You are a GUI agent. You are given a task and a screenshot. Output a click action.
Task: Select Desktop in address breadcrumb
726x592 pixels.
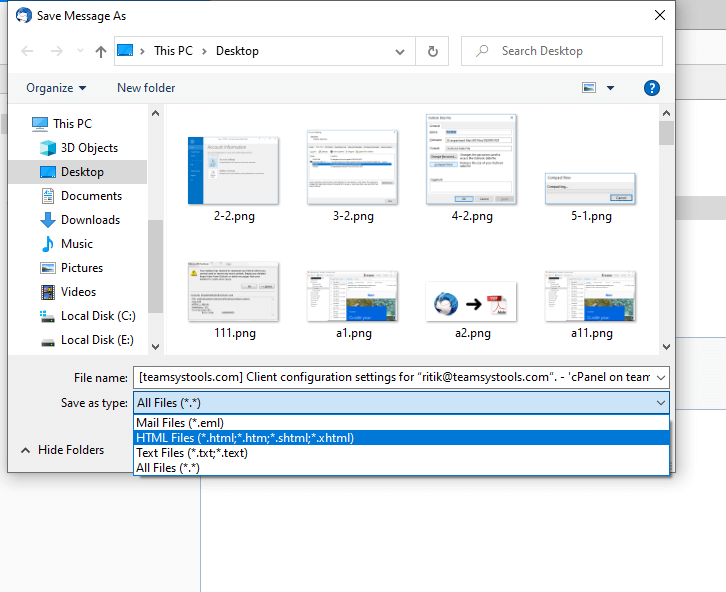(237, 51)
